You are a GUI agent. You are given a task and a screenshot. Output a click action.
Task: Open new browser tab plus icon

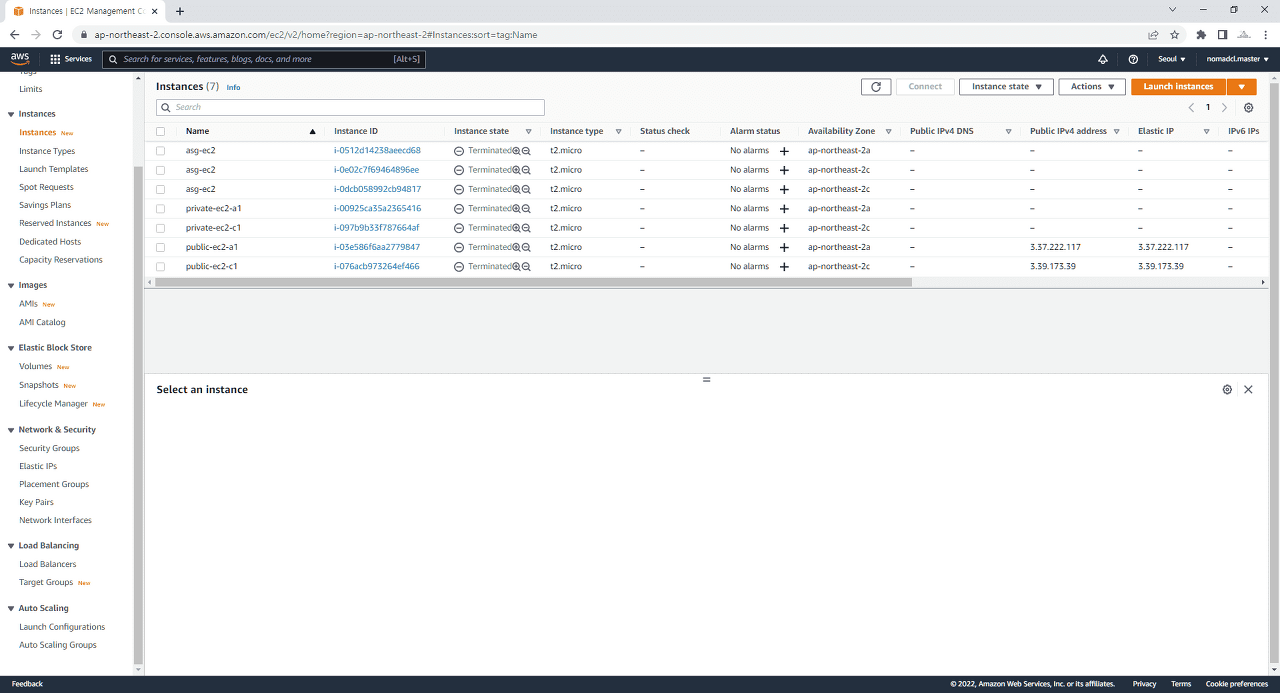coord(180,11)
